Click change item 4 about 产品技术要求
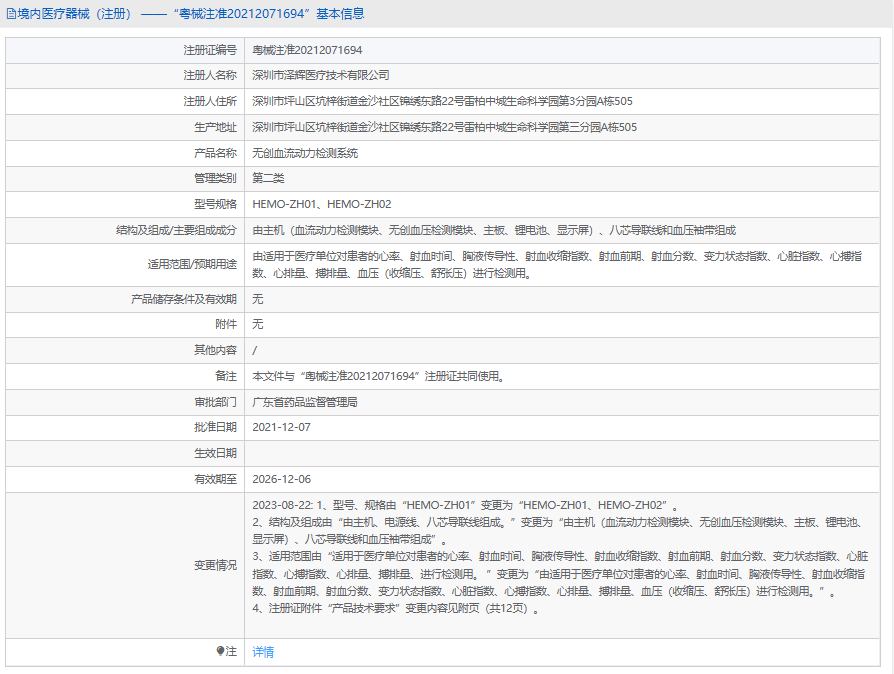Image resolution: width=894 pixels, height=674 pixels. (396, 608)
